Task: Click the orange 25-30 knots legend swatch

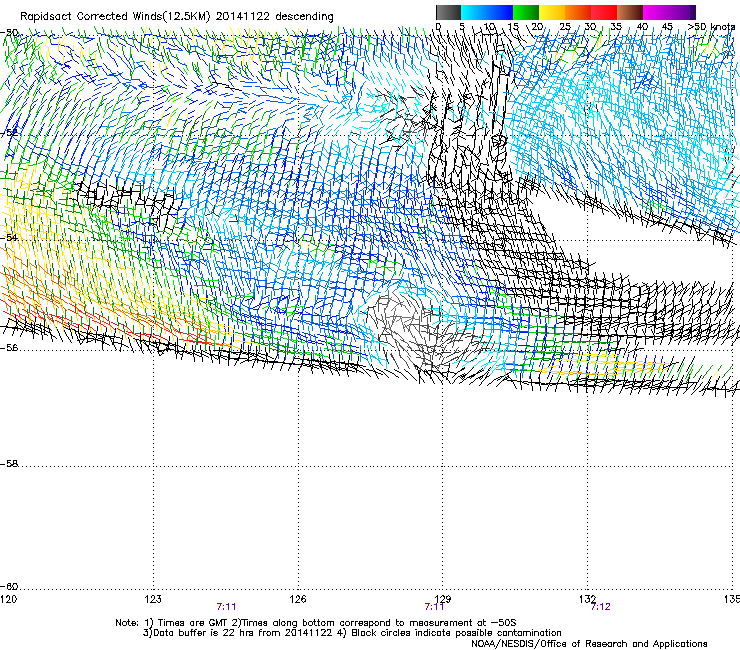Action: [578, 12]
